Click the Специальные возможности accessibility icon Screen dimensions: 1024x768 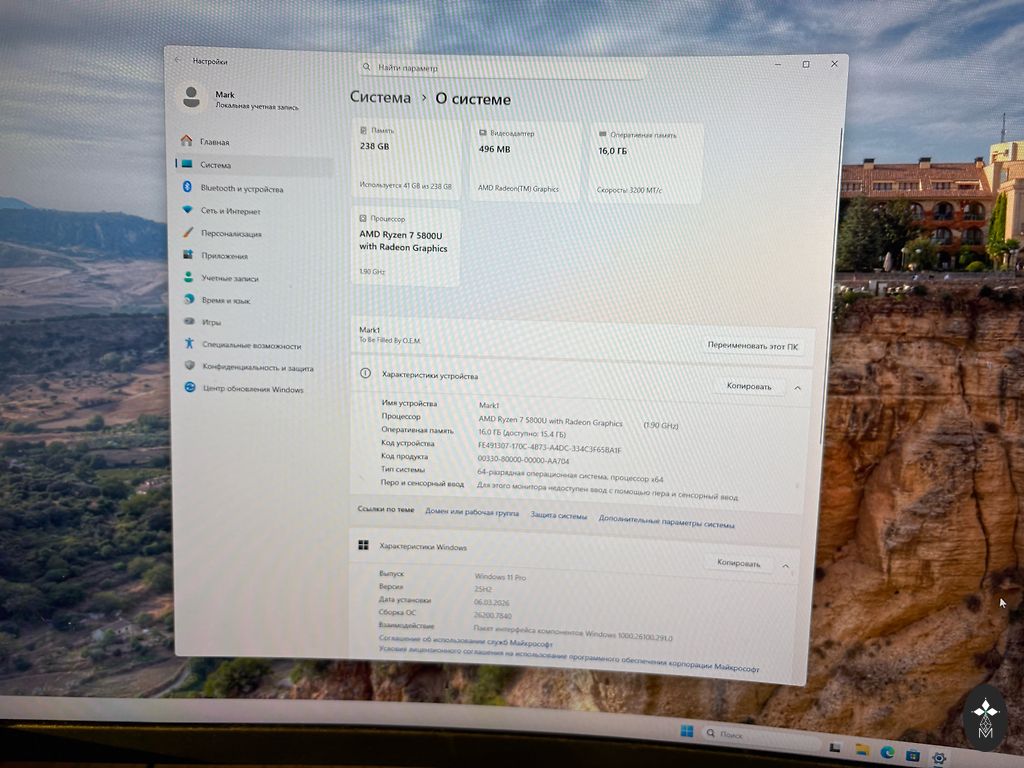188,345
